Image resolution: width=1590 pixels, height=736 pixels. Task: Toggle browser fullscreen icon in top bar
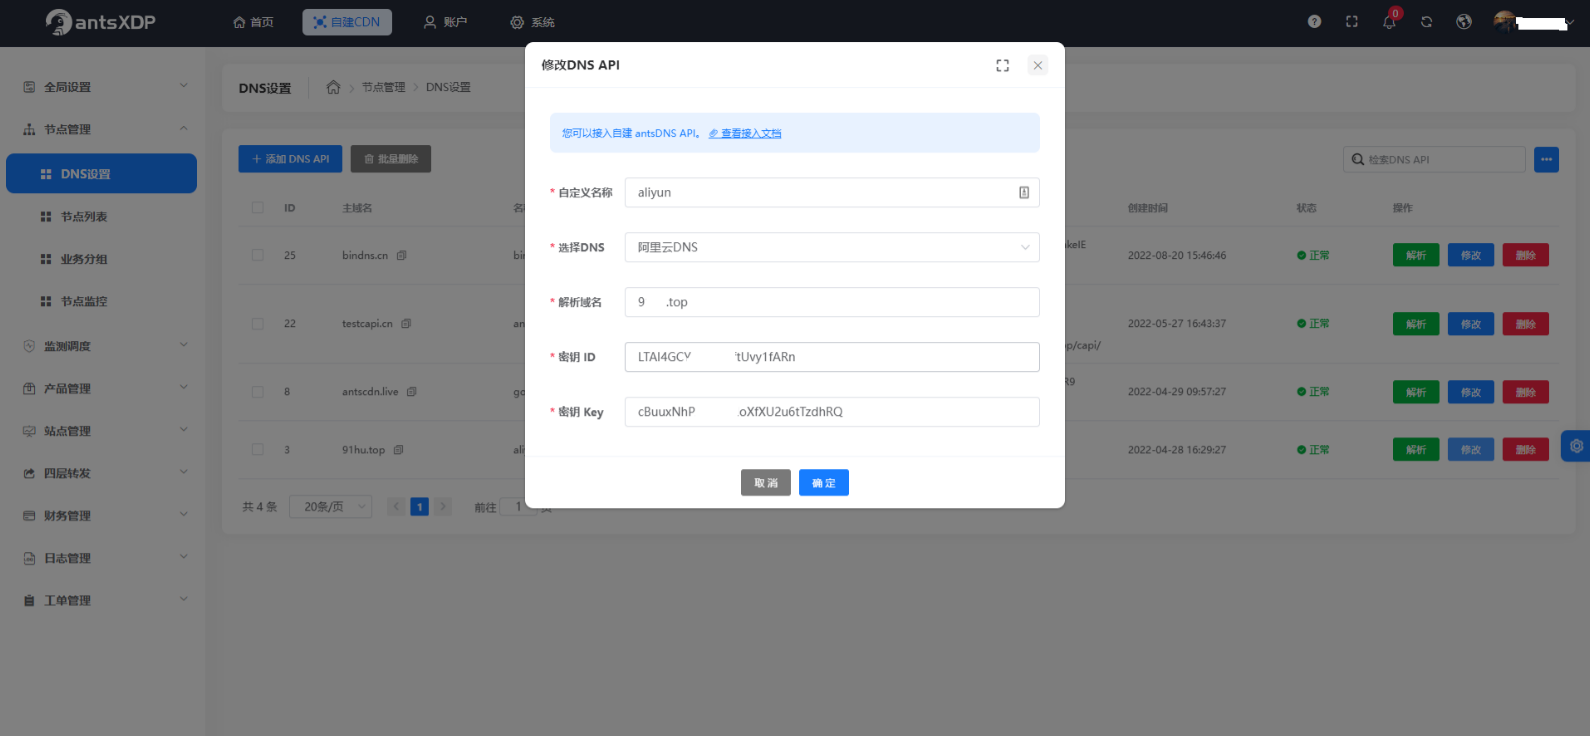tap(1352, 21)
